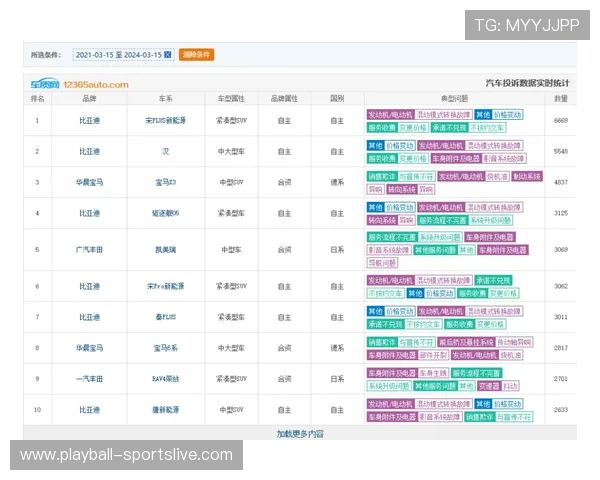The height and width of the screenshot is (480, 600).
Task: Click the 汽车投诉数据实时统计 title
Action: click(527, 83)
